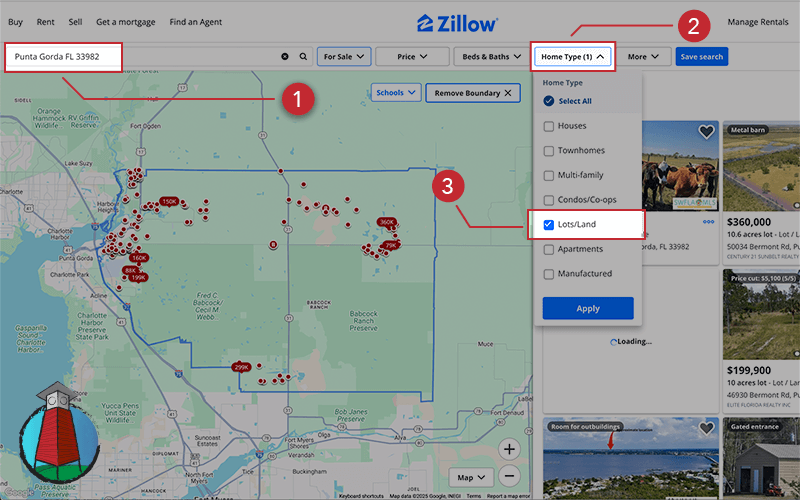The width and height of the screenshot is (800, 500).
Task: Open the Room for outbuildings listing photo
Action: (x=631, y=459)
